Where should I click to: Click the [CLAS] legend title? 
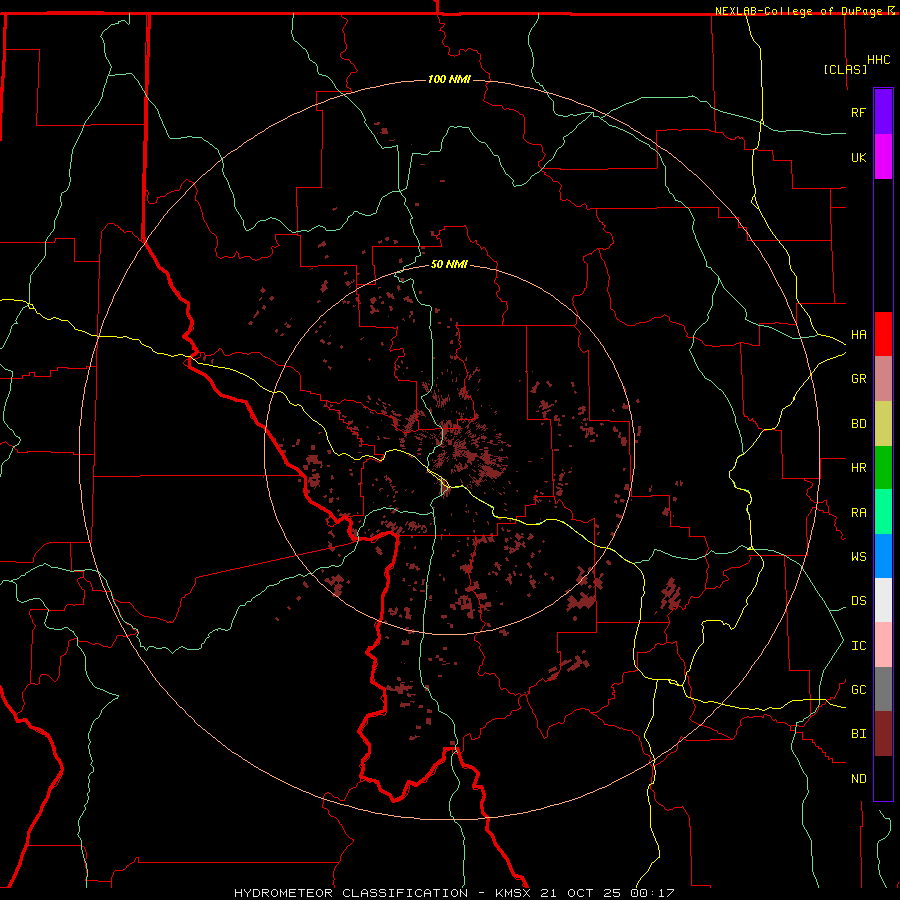tap(845, 69)
